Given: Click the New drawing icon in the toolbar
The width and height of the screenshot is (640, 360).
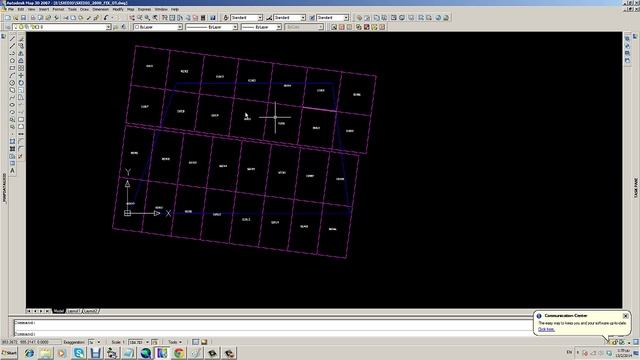Looking at the screenshot, I should coord(8,18).
